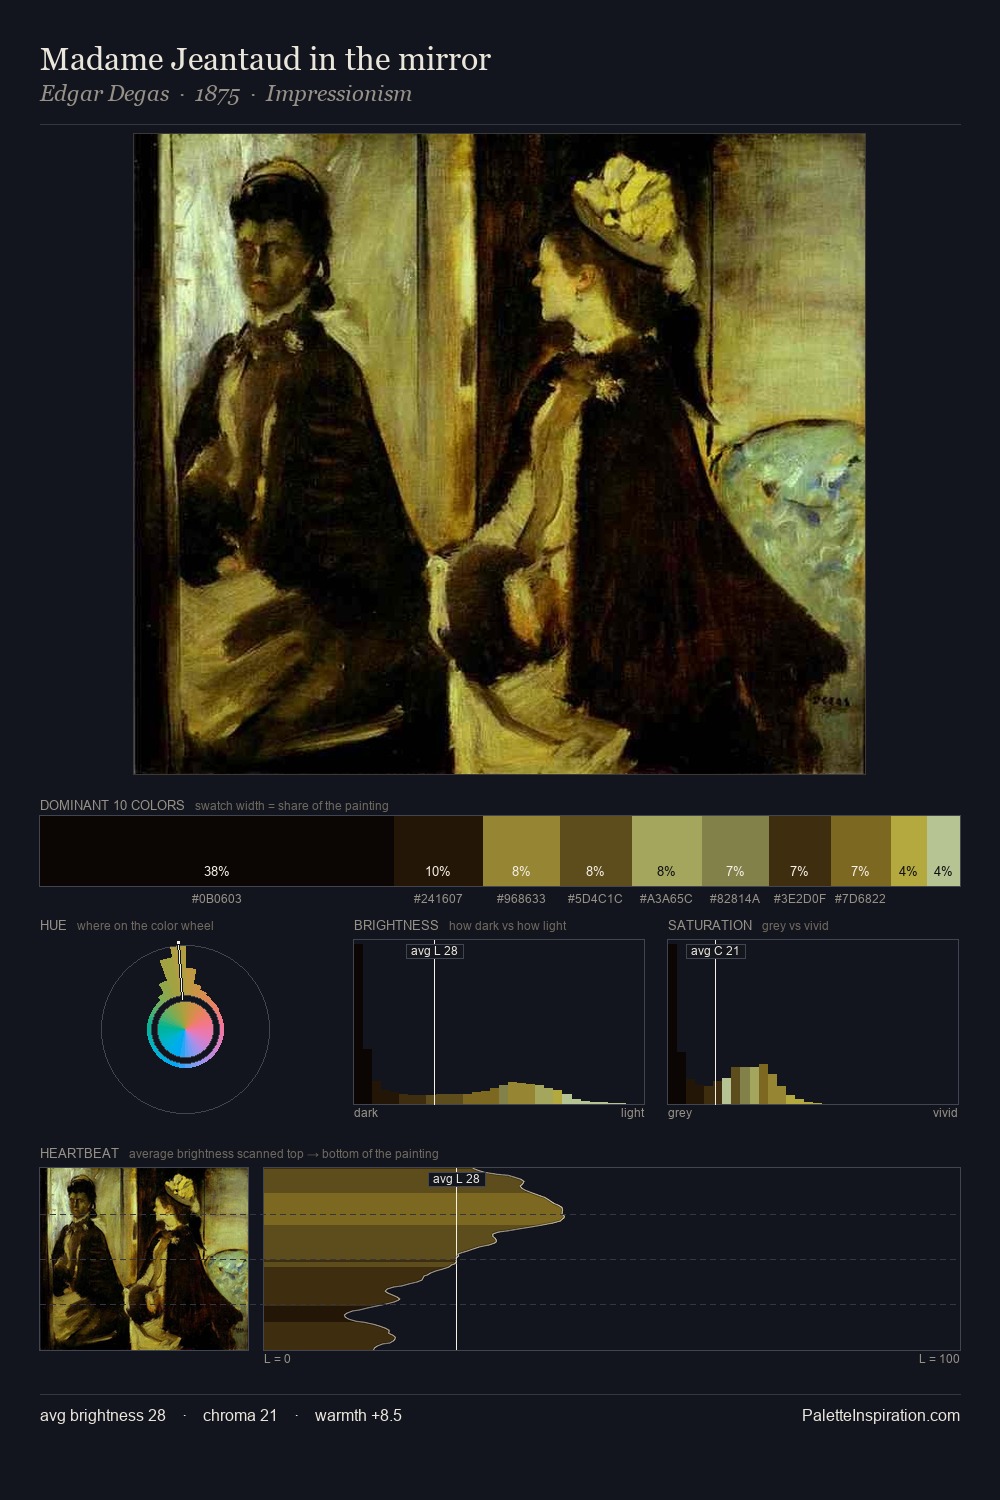The image size is (1000, 1500).
Task: Select the 8% swatch #5D4C1C
Action: (596, 851)
